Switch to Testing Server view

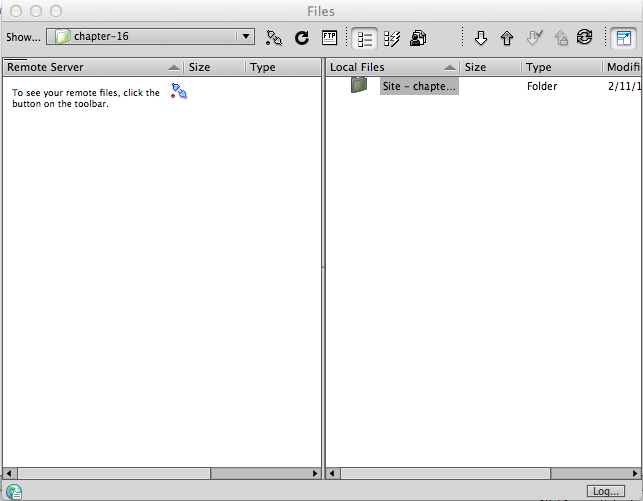[x=391, y=38]
